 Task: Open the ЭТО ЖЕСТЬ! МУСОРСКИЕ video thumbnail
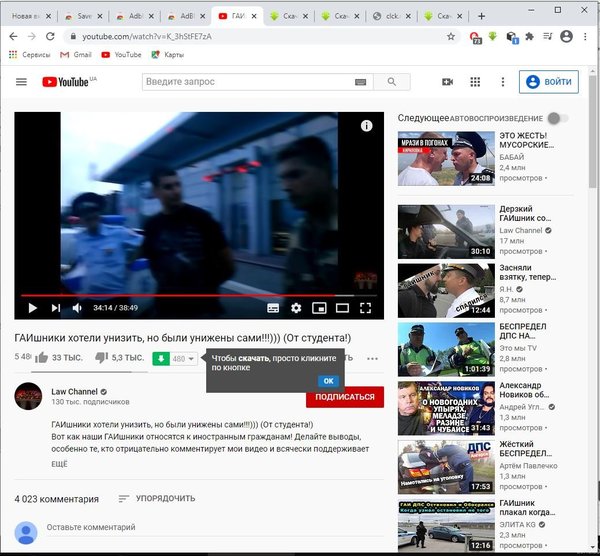click(446, 158)
